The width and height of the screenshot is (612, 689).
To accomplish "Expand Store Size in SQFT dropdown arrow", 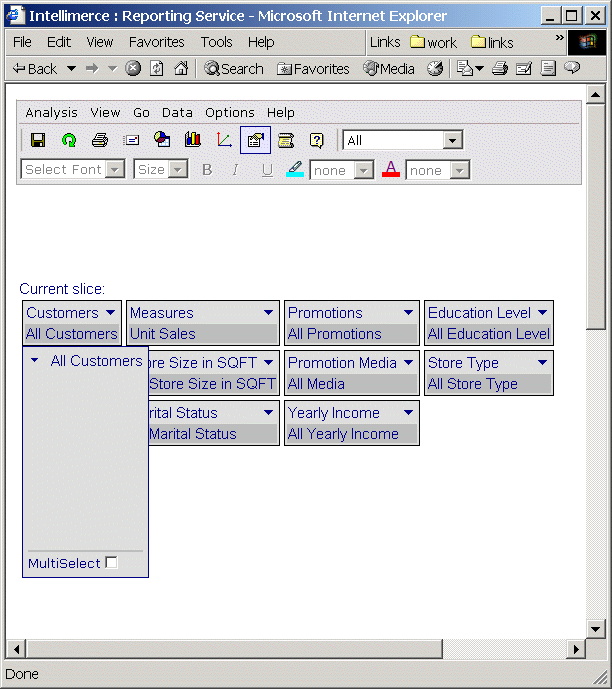I will pyautogui.click(x=268, y=363).
